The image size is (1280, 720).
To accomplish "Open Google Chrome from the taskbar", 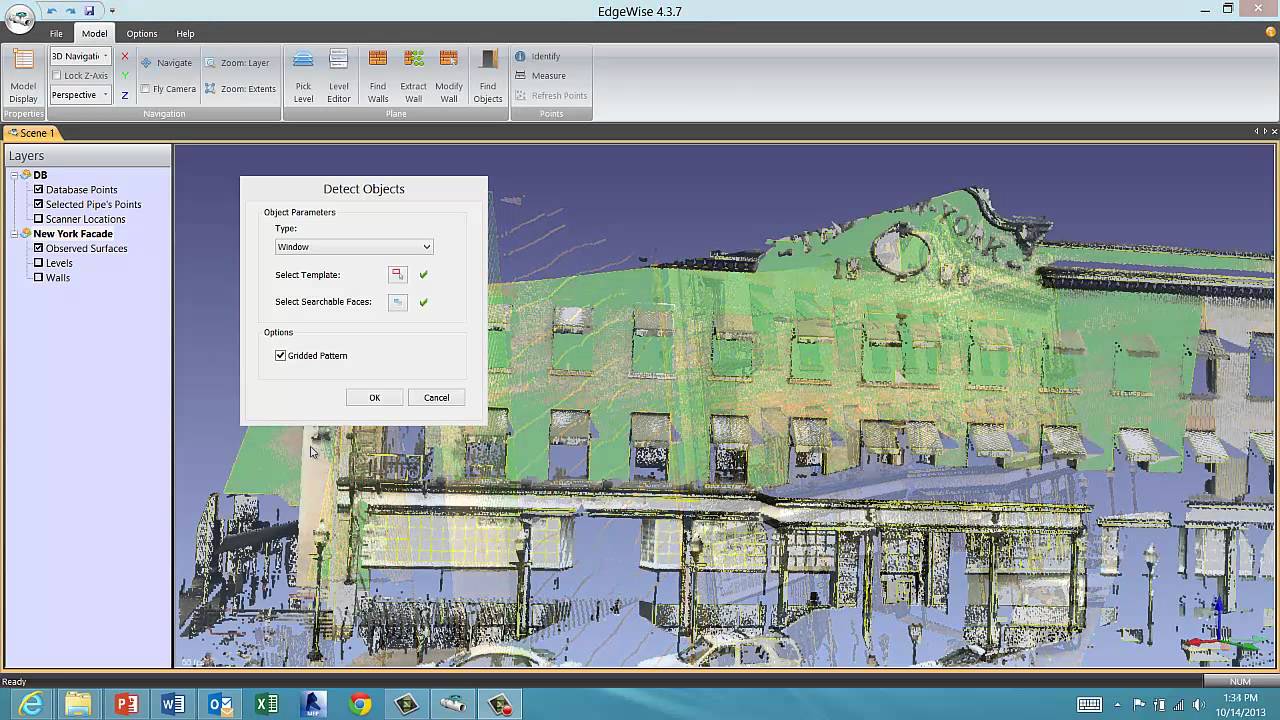I will 361,705.
